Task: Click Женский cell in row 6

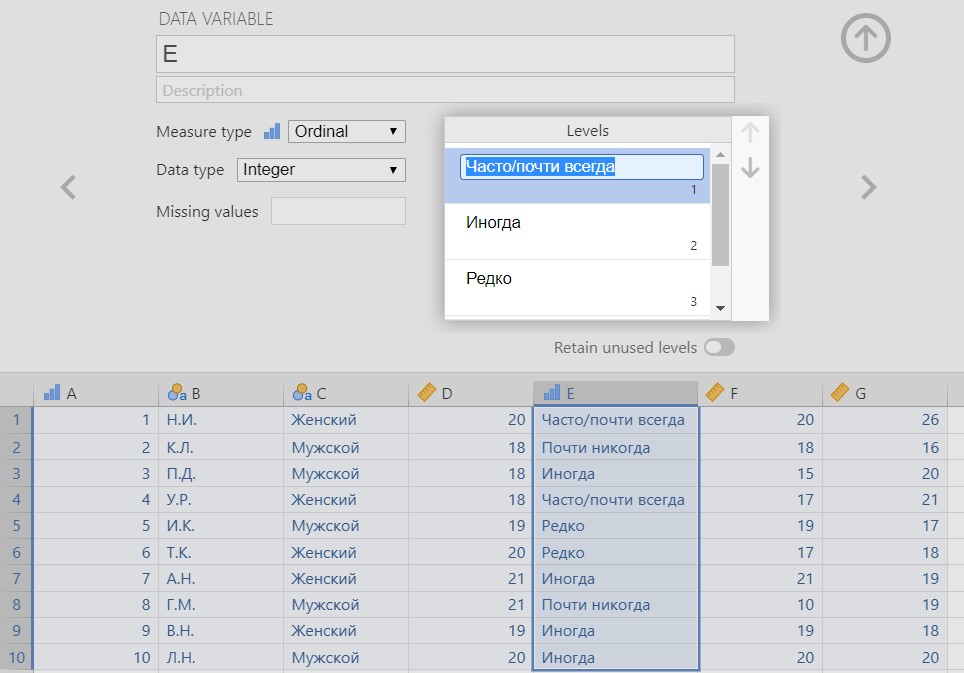Action: [346, 553]
